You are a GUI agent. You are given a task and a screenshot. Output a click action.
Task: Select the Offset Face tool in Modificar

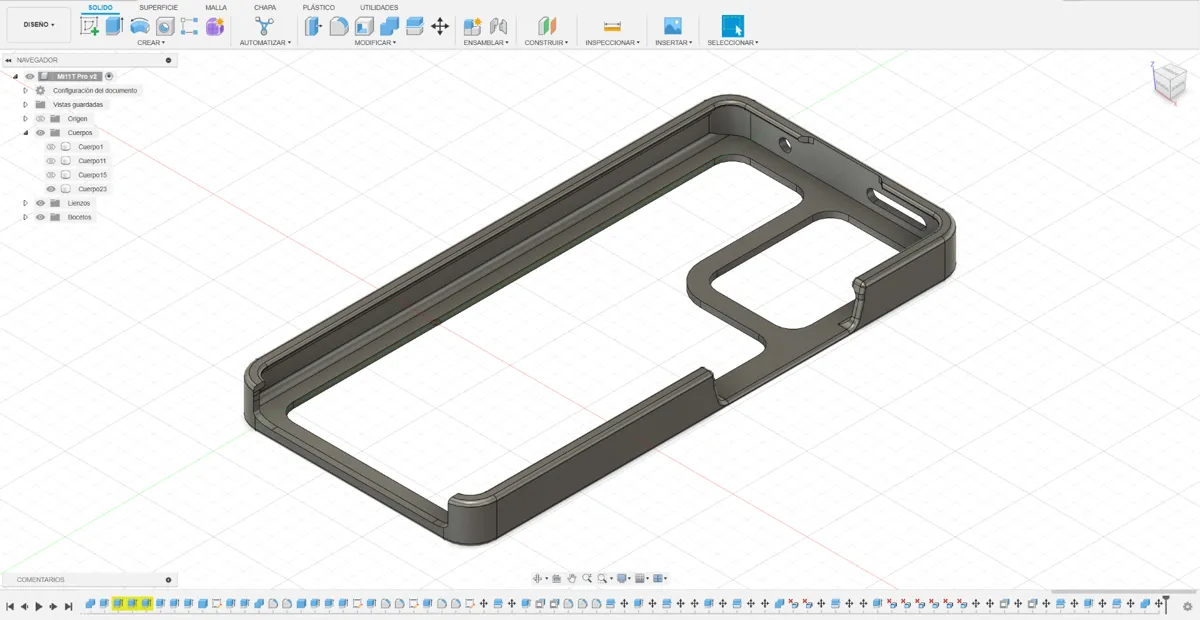coord(414,27)
